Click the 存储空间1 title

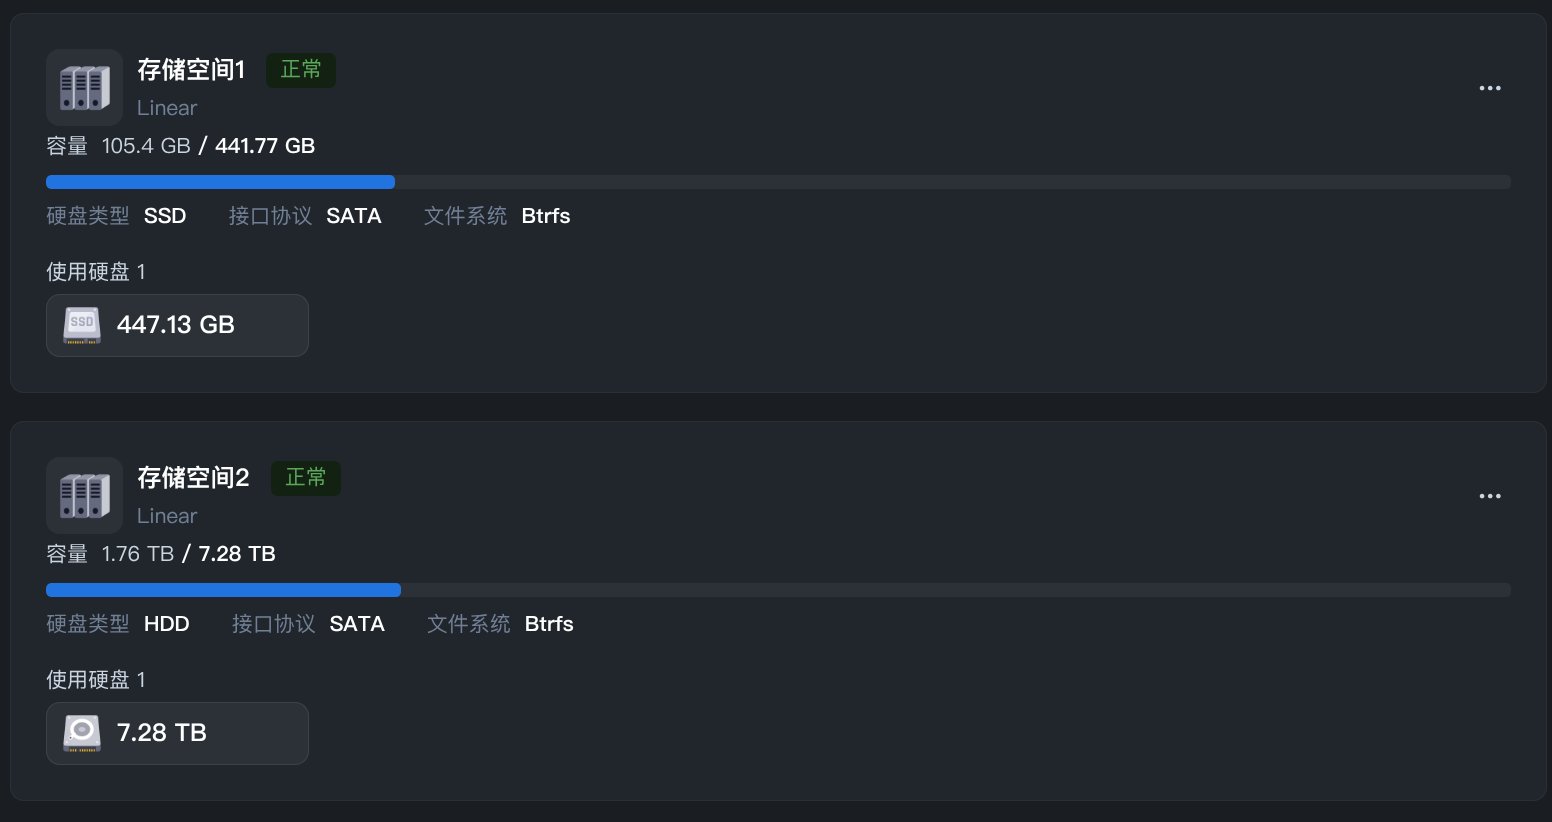coord(191,70)
